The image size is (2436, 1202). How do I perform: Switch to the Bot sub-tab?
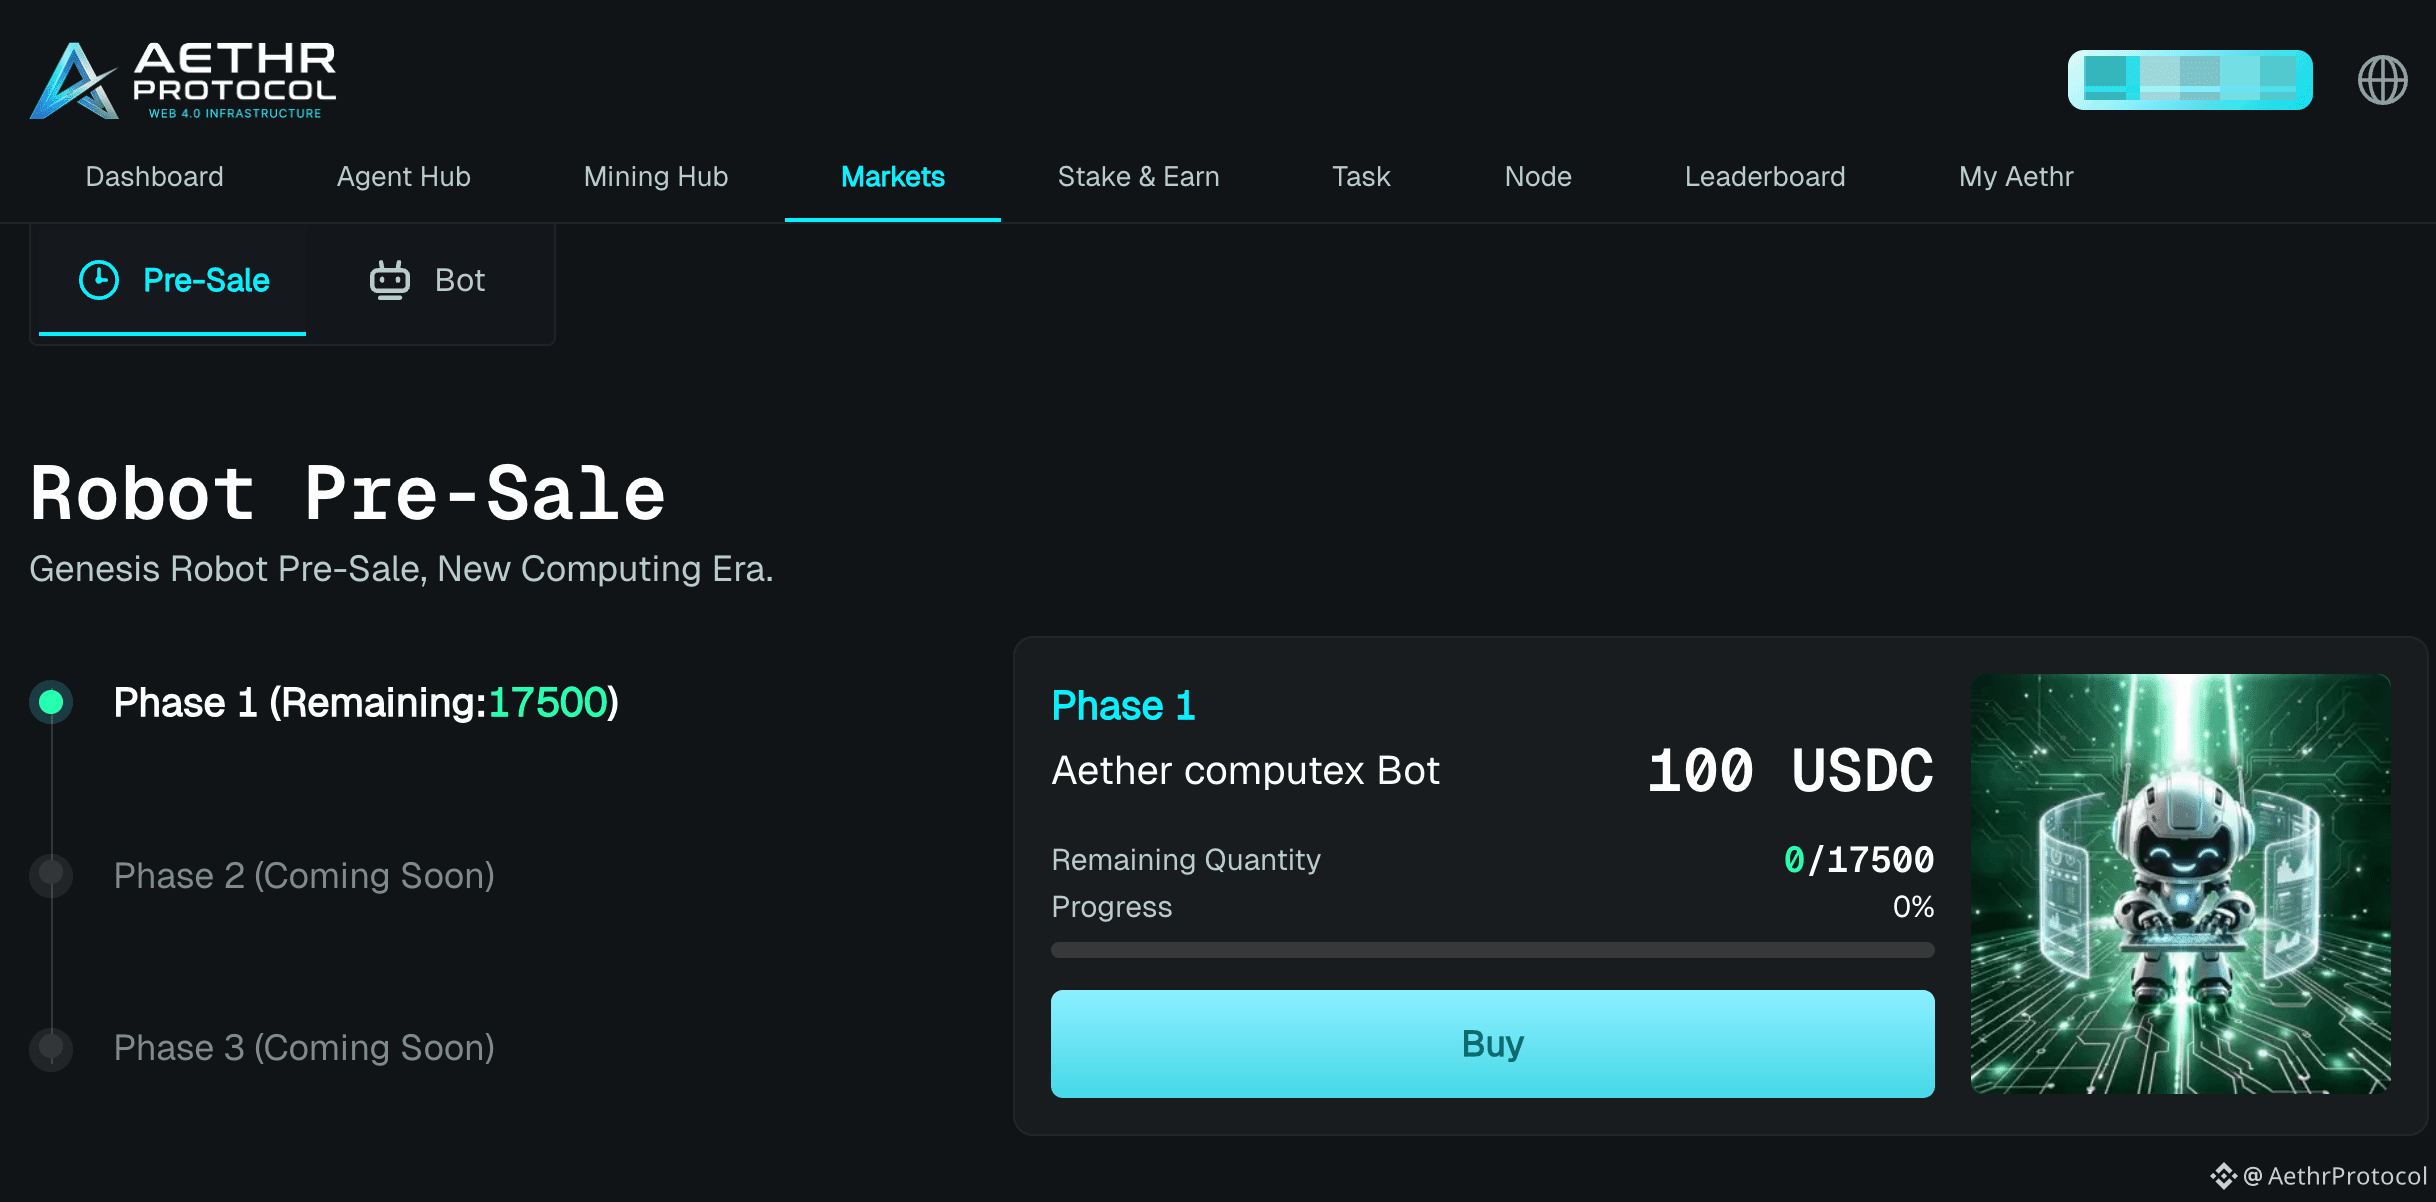pyautogui.click(x=428, y=280)
